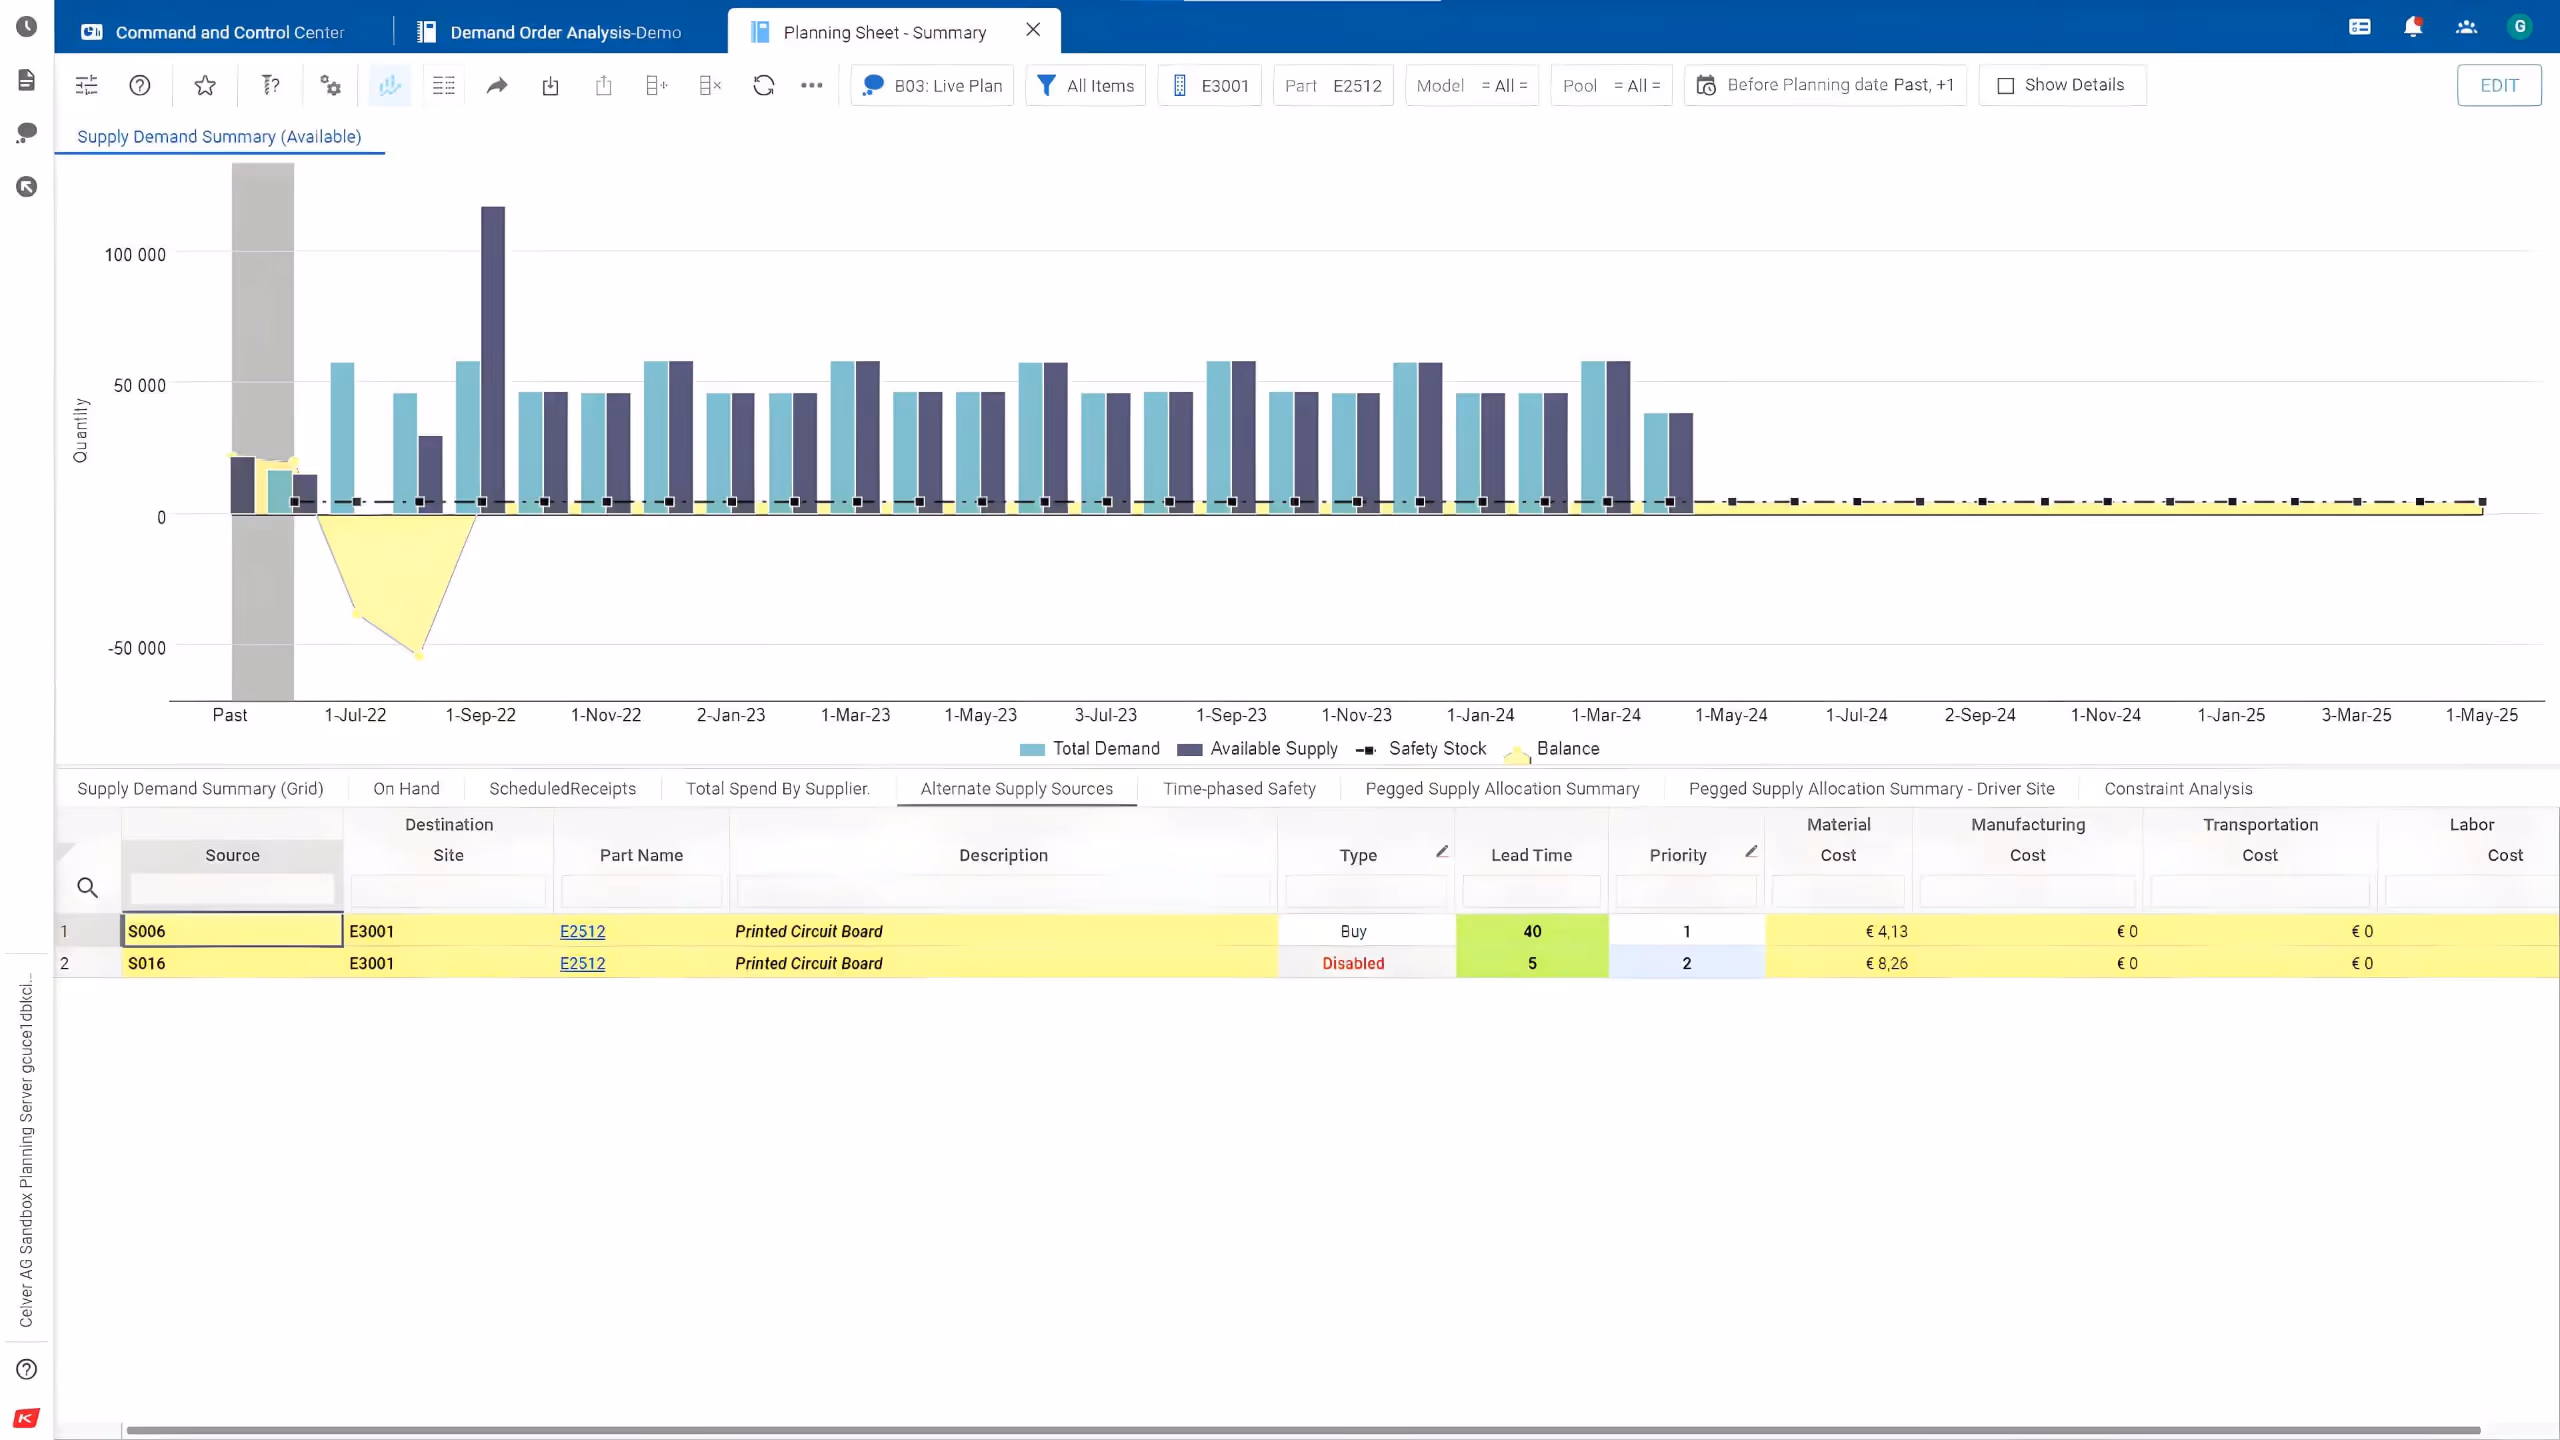Open E2512 part link in first row

pyautogui.click(x=582, y=932)
